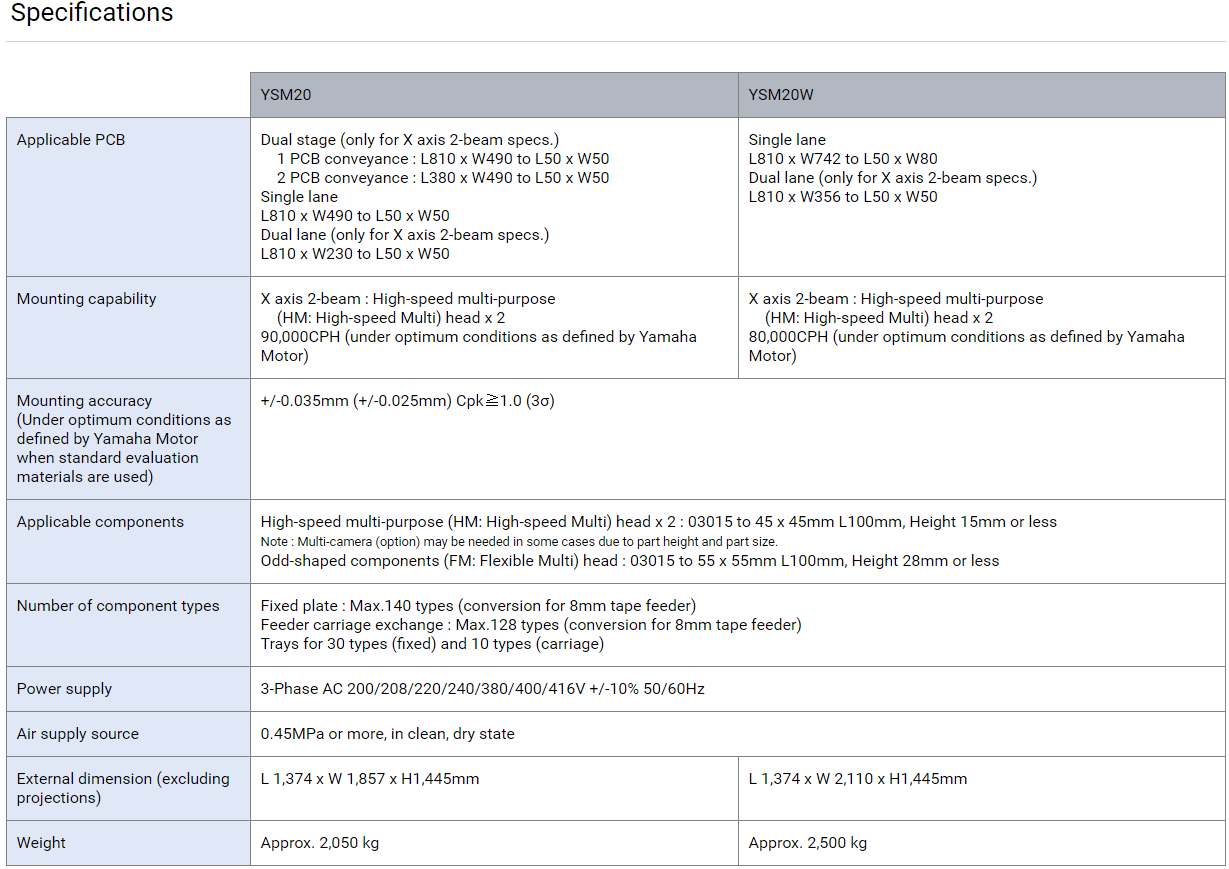1229x869 pixels.
Task: Click the '1 PCB conveyance : L810 x W490' line
Action: [443, 159]
